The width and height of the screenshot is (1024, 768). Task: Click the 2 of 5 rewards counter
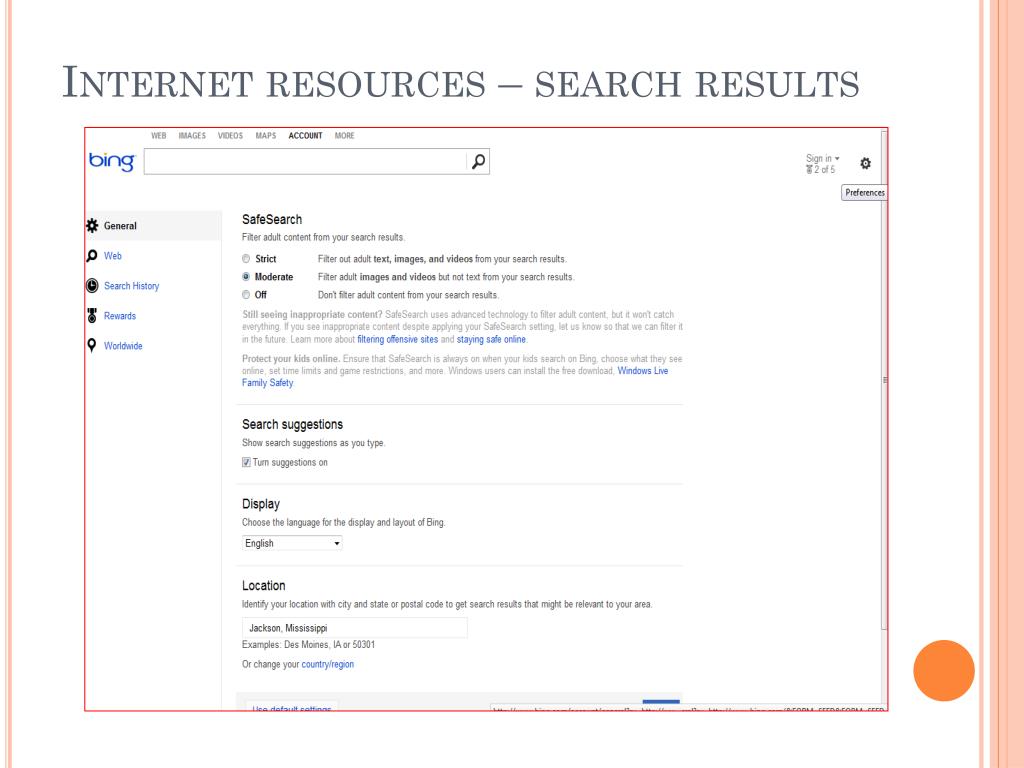click(x=824, y=170)
